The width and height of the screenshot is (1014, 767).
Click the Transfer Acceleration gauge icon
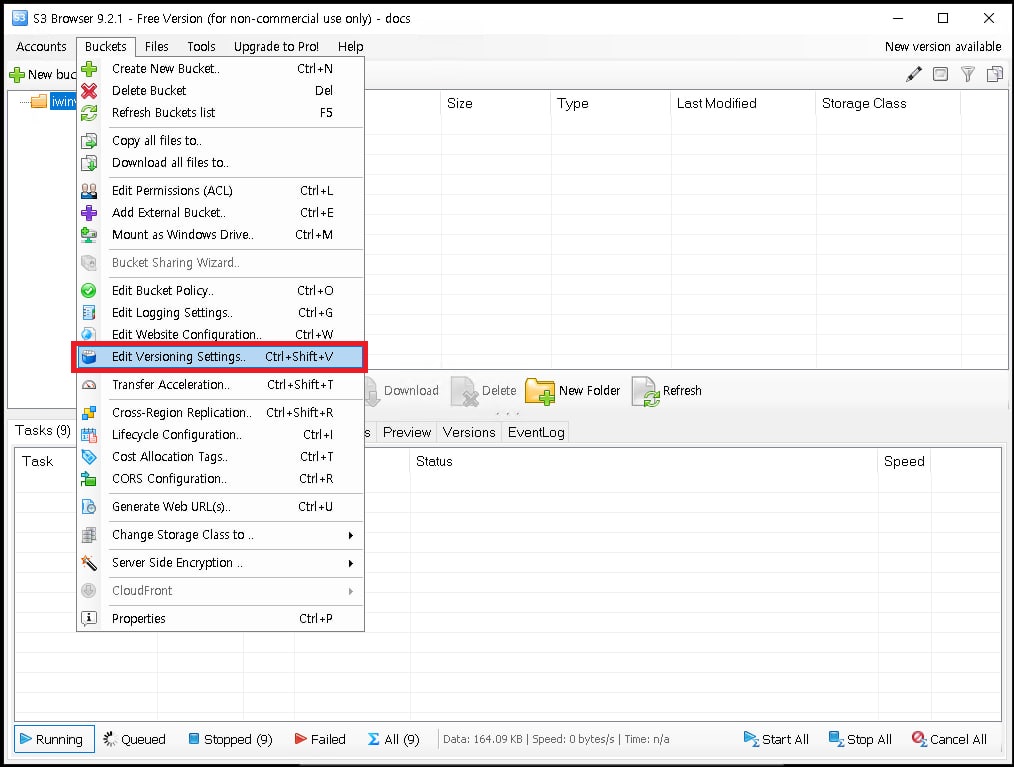click(89, 385)
